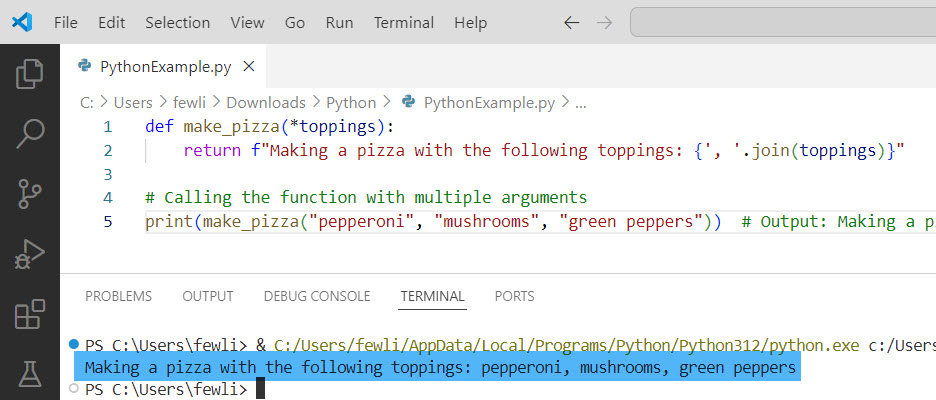Open the Help menu
The image size is (936, 400).
coord(470,23)
